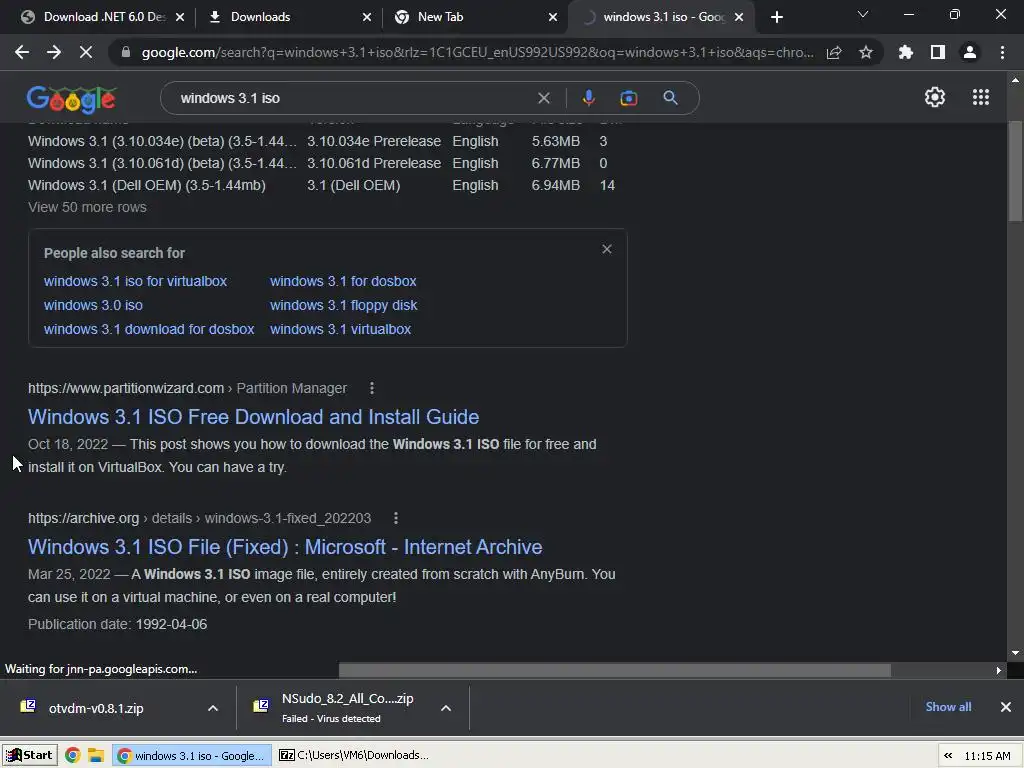Click the share page icon in address bar

[x=834, y=53]
